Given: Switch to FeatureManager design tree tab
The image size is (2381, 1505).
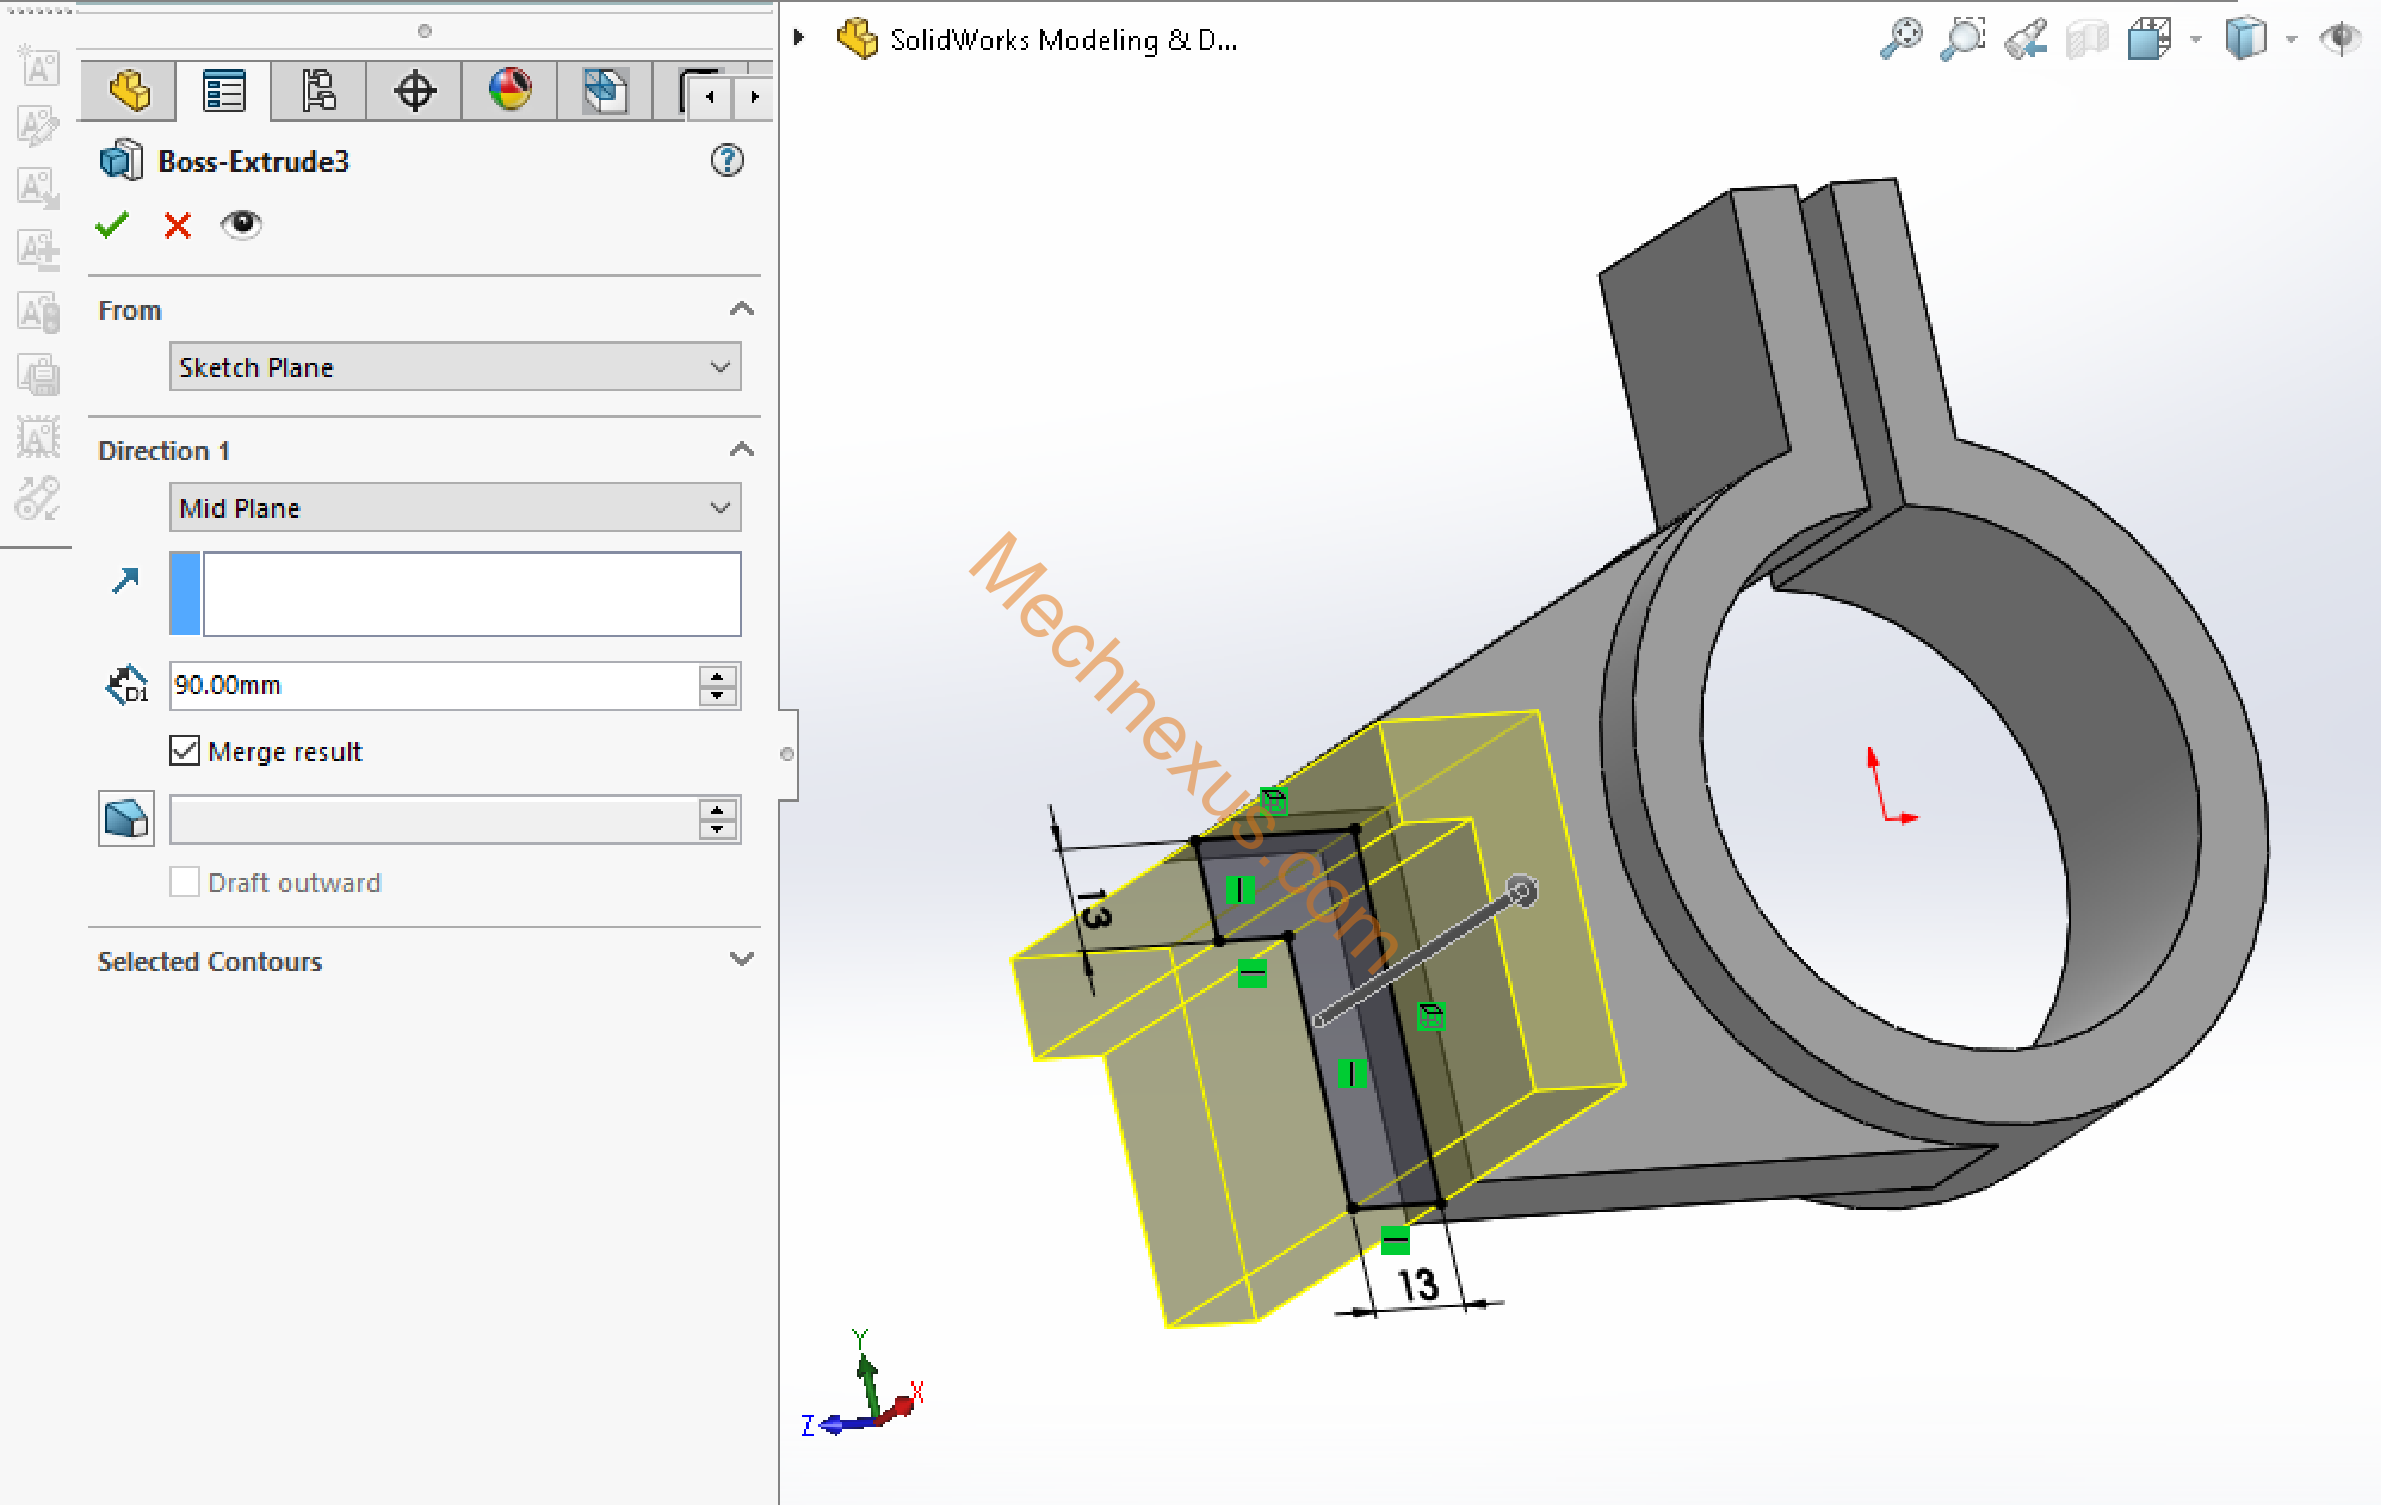Looking at the screenshot, I should (x=130, y=93).
